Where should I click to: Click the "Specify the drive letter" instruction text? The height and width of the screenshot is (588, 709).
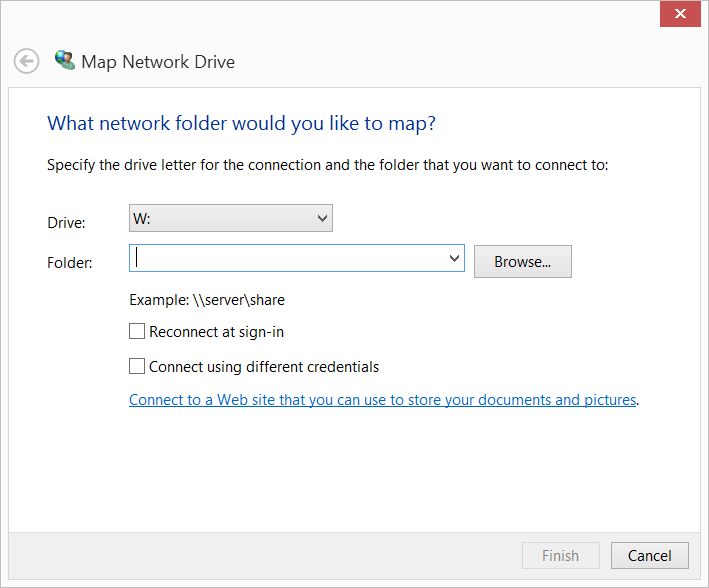(327, 165)
